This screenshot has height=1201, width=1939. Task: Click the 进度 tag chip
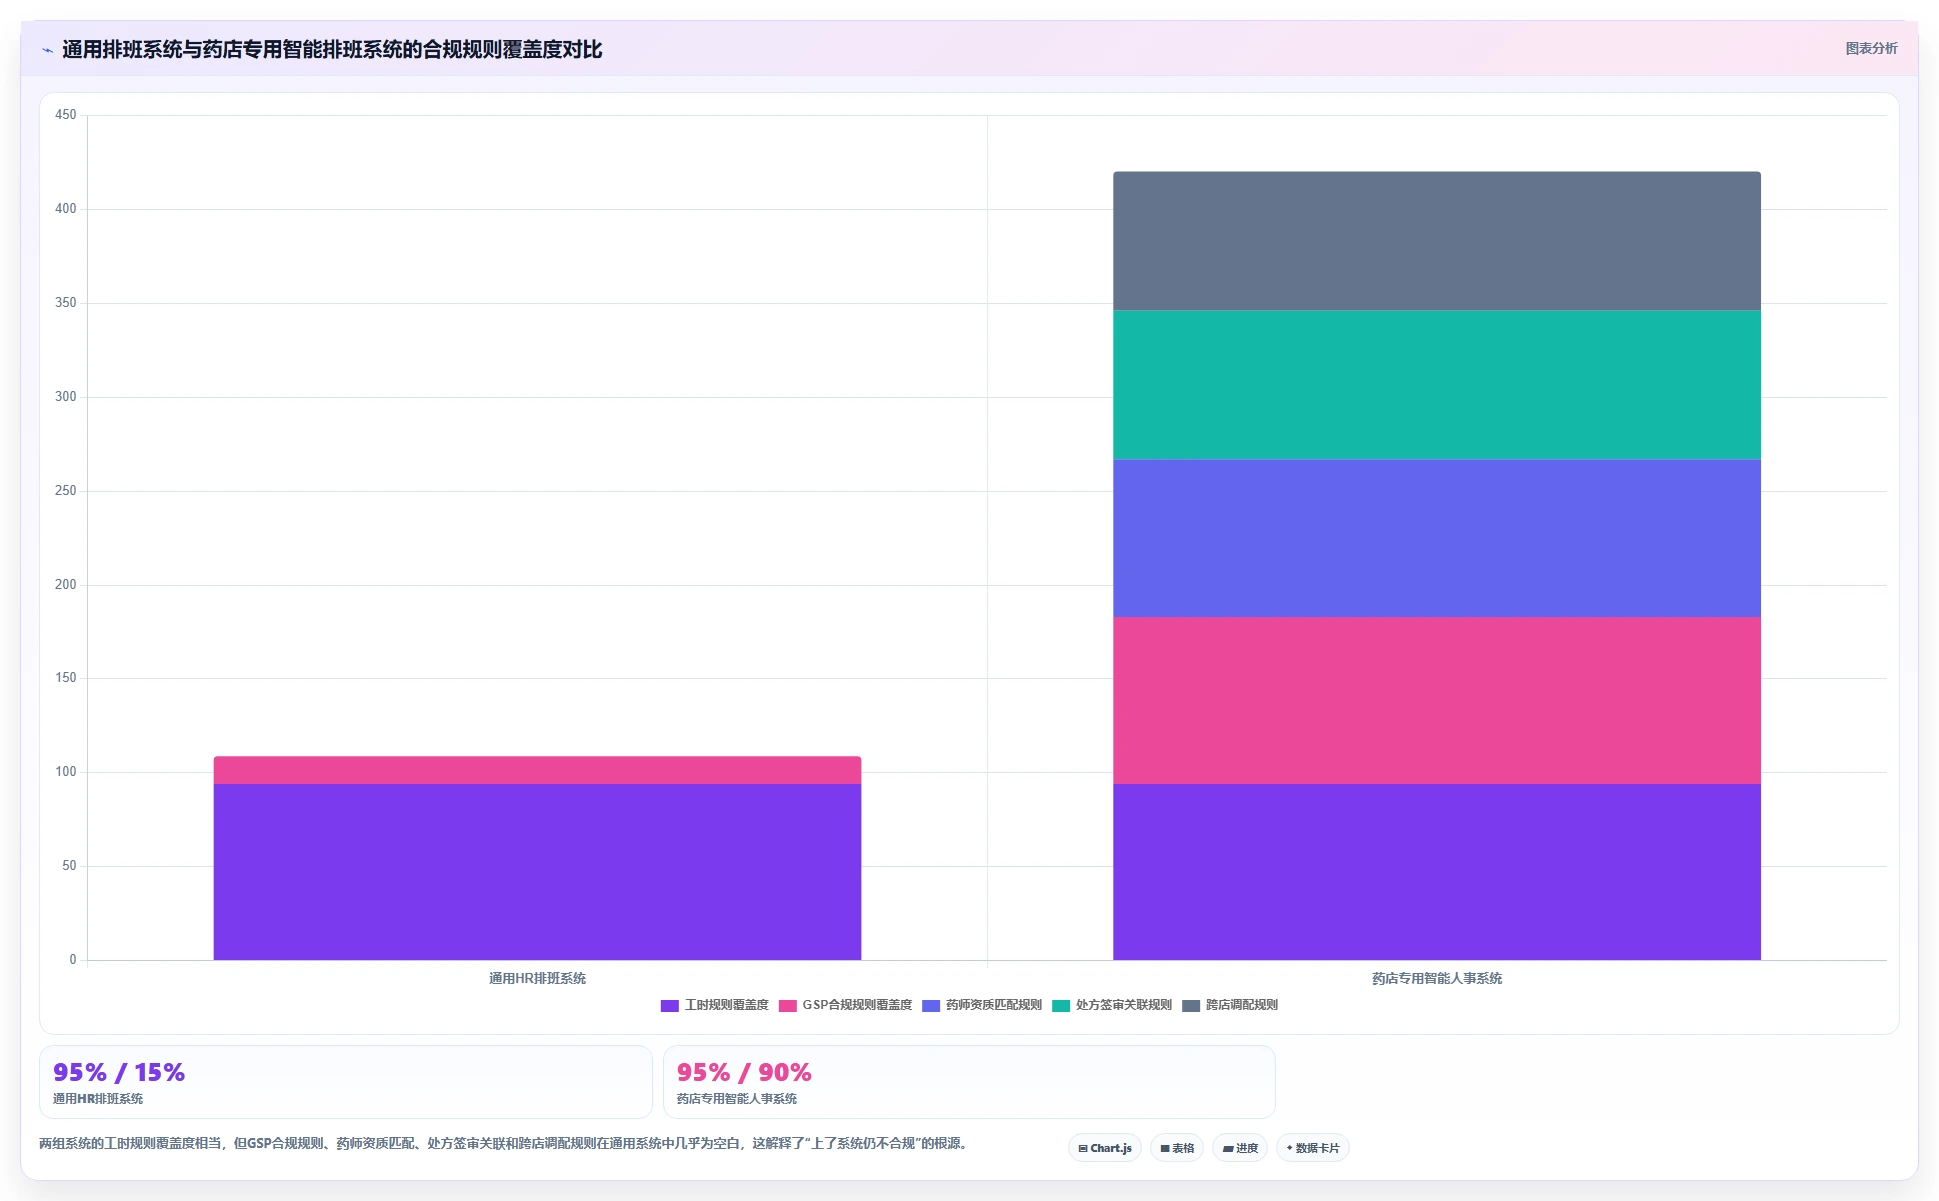point(1240,1148)
